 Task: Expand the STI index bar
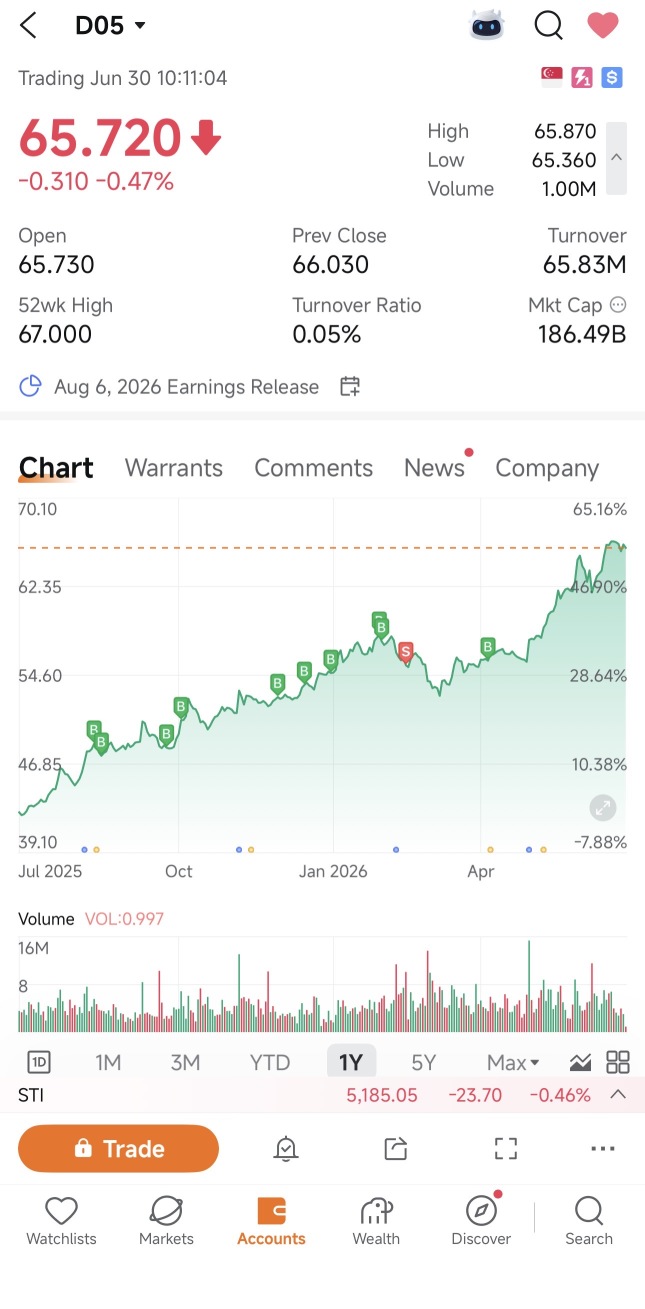coord(618,1095)
